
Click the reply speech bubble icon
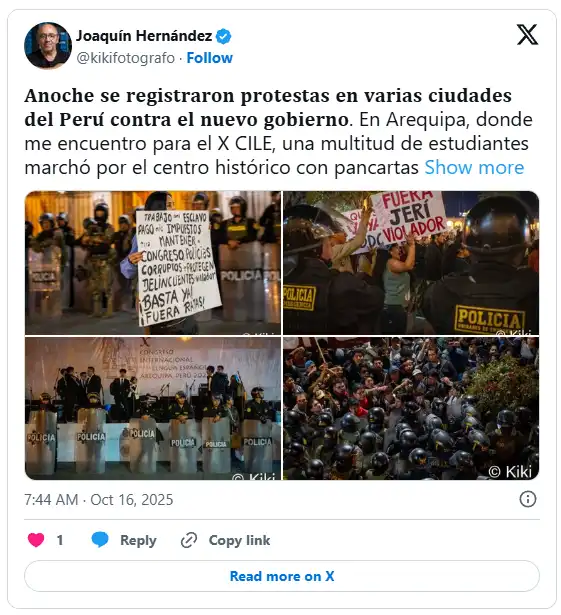pyautogui.click(x=100, y=540)
